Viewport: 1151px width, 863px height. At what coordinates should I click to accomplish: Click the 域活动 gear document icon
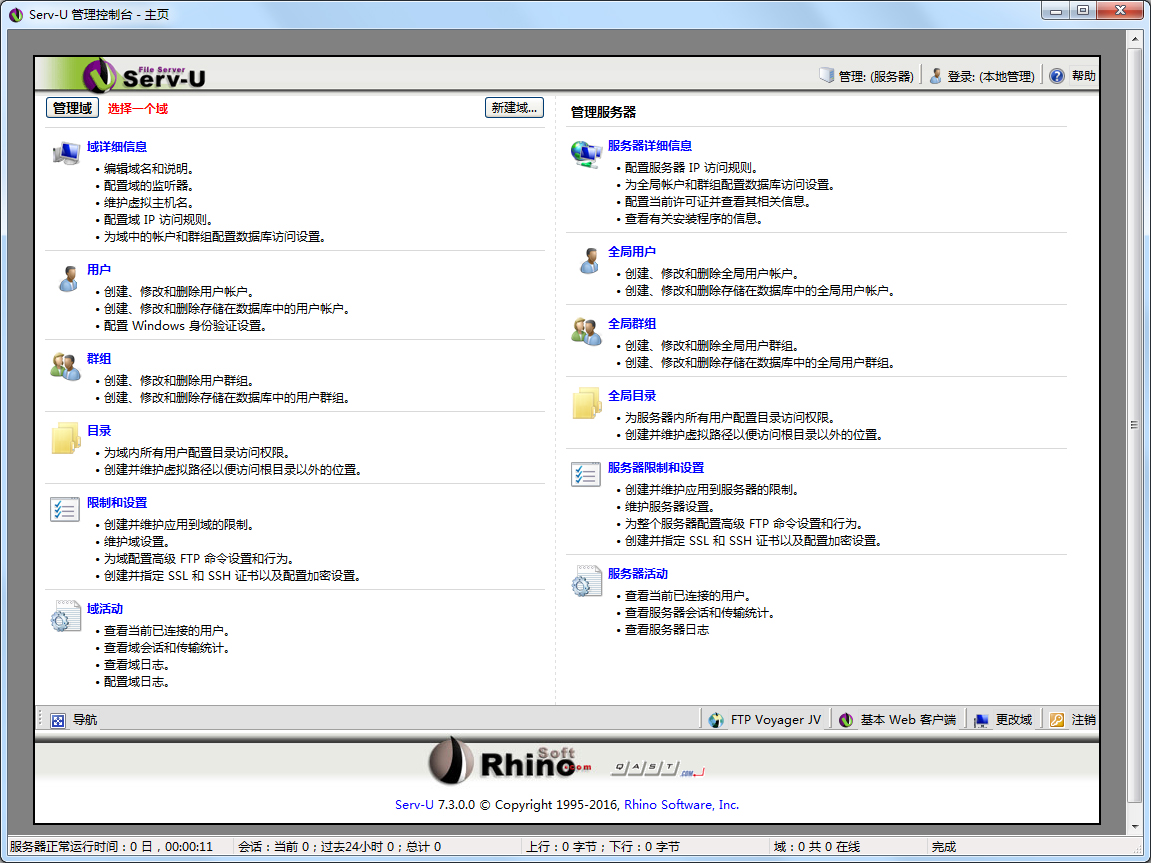point(66,616)
